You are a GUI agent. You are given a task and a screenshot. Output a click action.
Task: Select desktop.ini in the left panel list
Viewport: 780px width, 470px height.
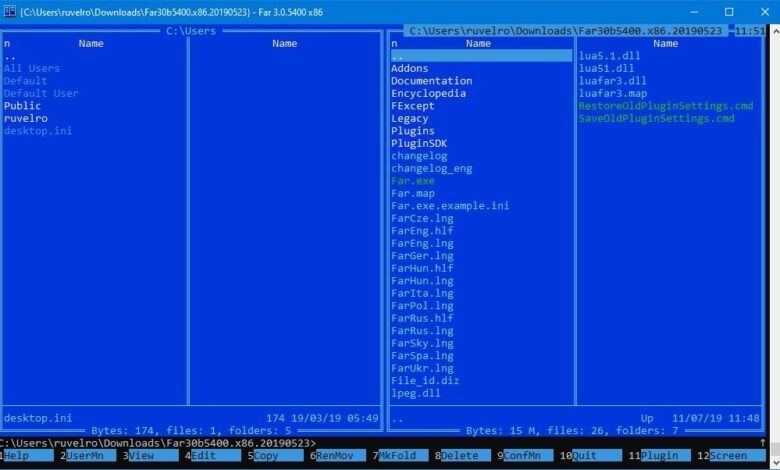38,131
